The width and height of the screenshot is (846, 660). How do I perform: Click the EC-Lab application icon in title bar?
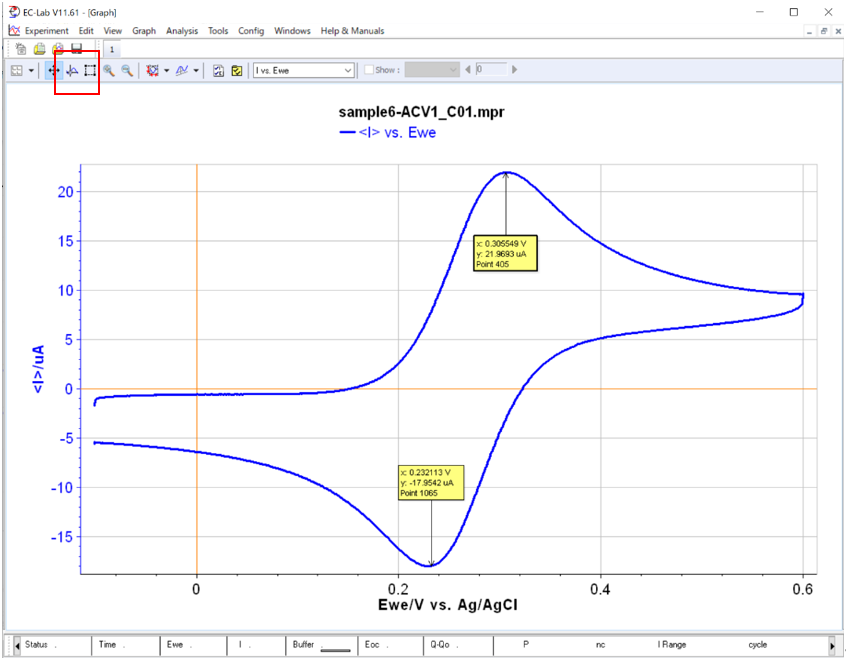click(x=13, y=12)
